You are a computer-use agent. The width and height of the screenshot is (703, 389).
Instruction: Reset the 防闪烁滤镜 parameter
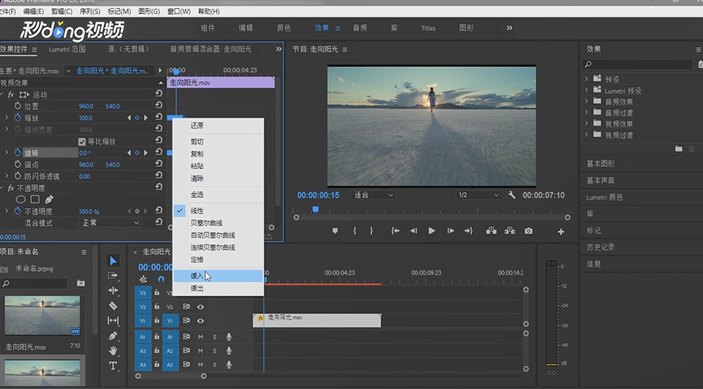tap(159, 176)
